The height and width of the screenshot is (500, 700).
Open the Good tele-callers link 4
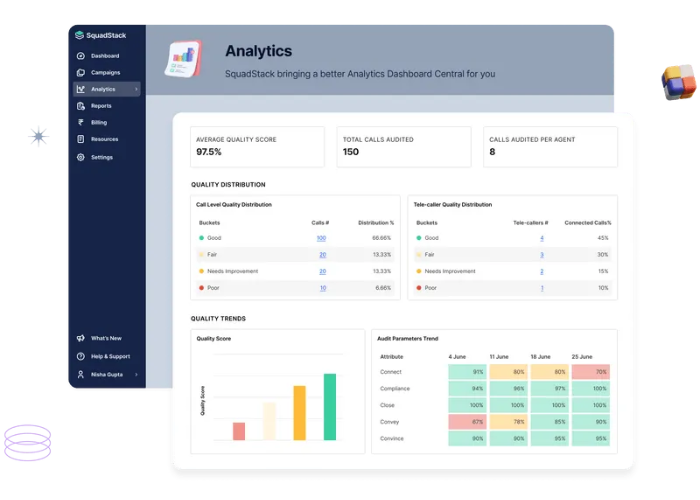(542, 238)
